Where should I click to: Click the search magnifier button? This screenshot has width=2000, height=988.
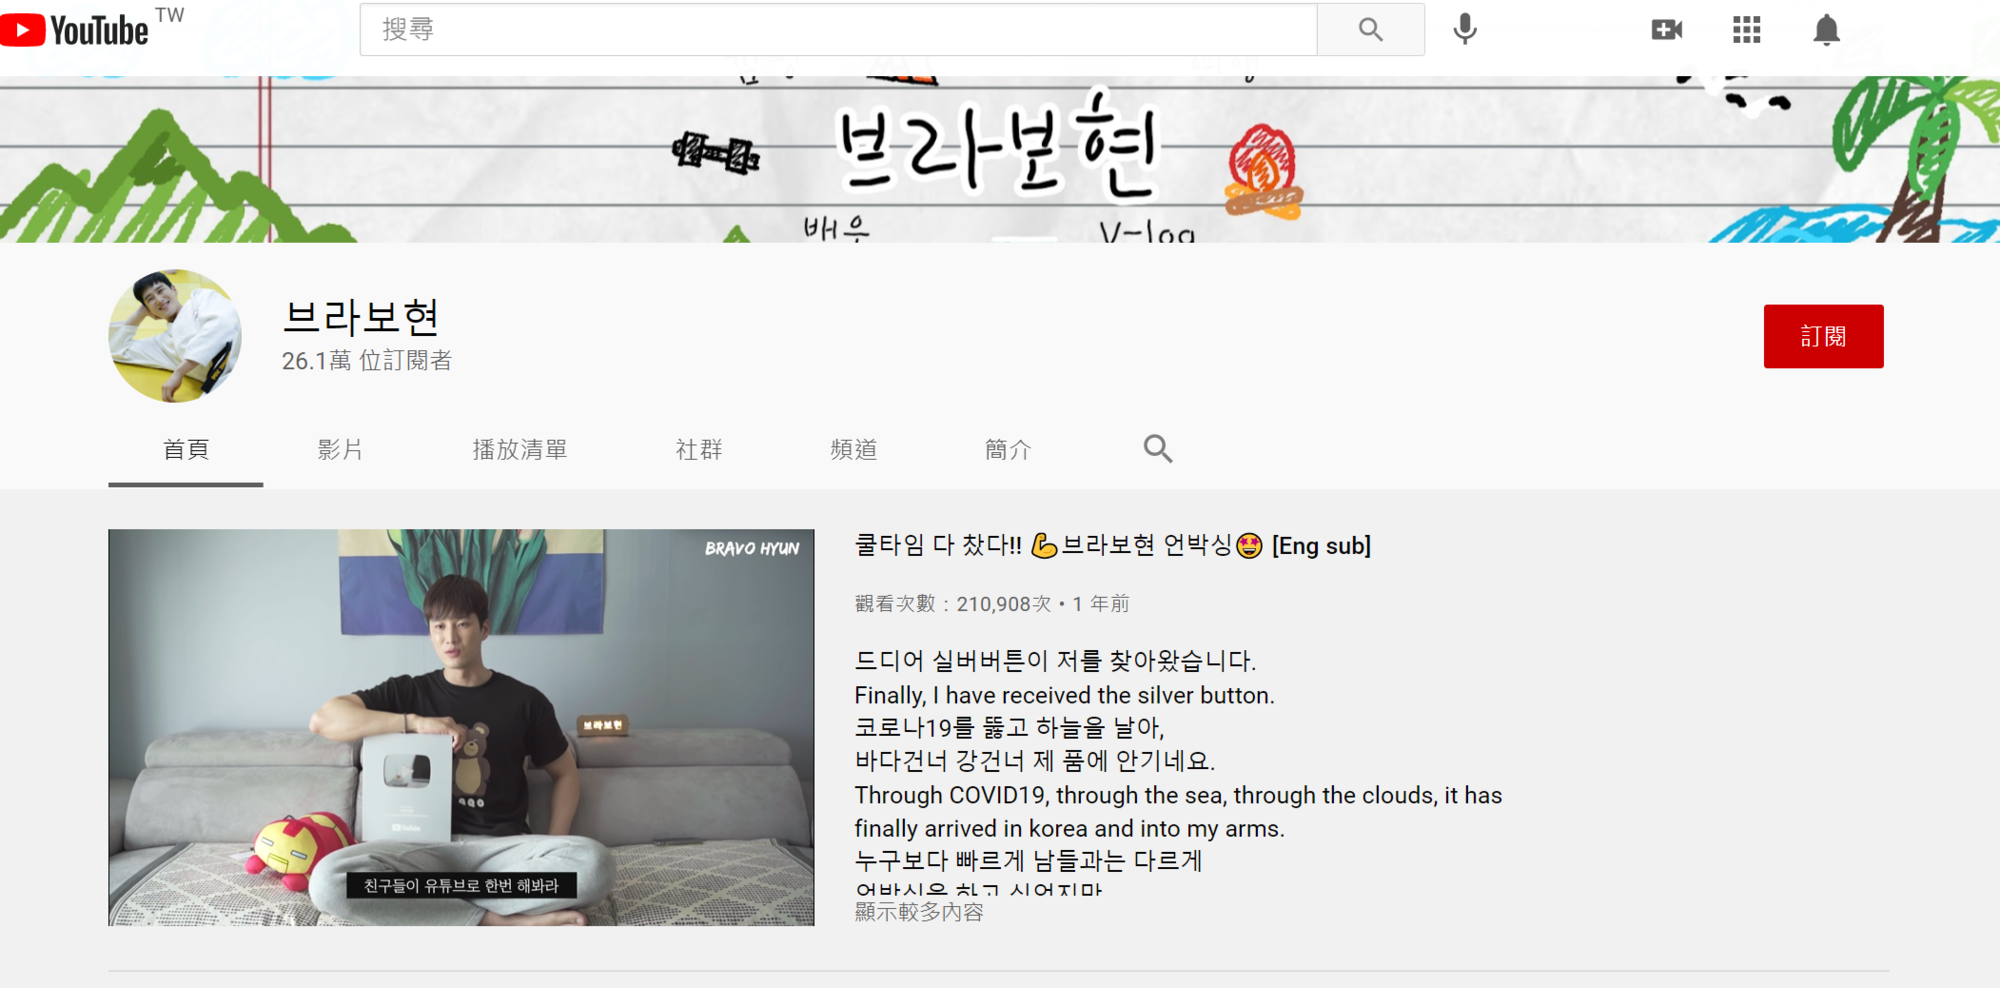pyautogui.click(x=1370, y=30)
